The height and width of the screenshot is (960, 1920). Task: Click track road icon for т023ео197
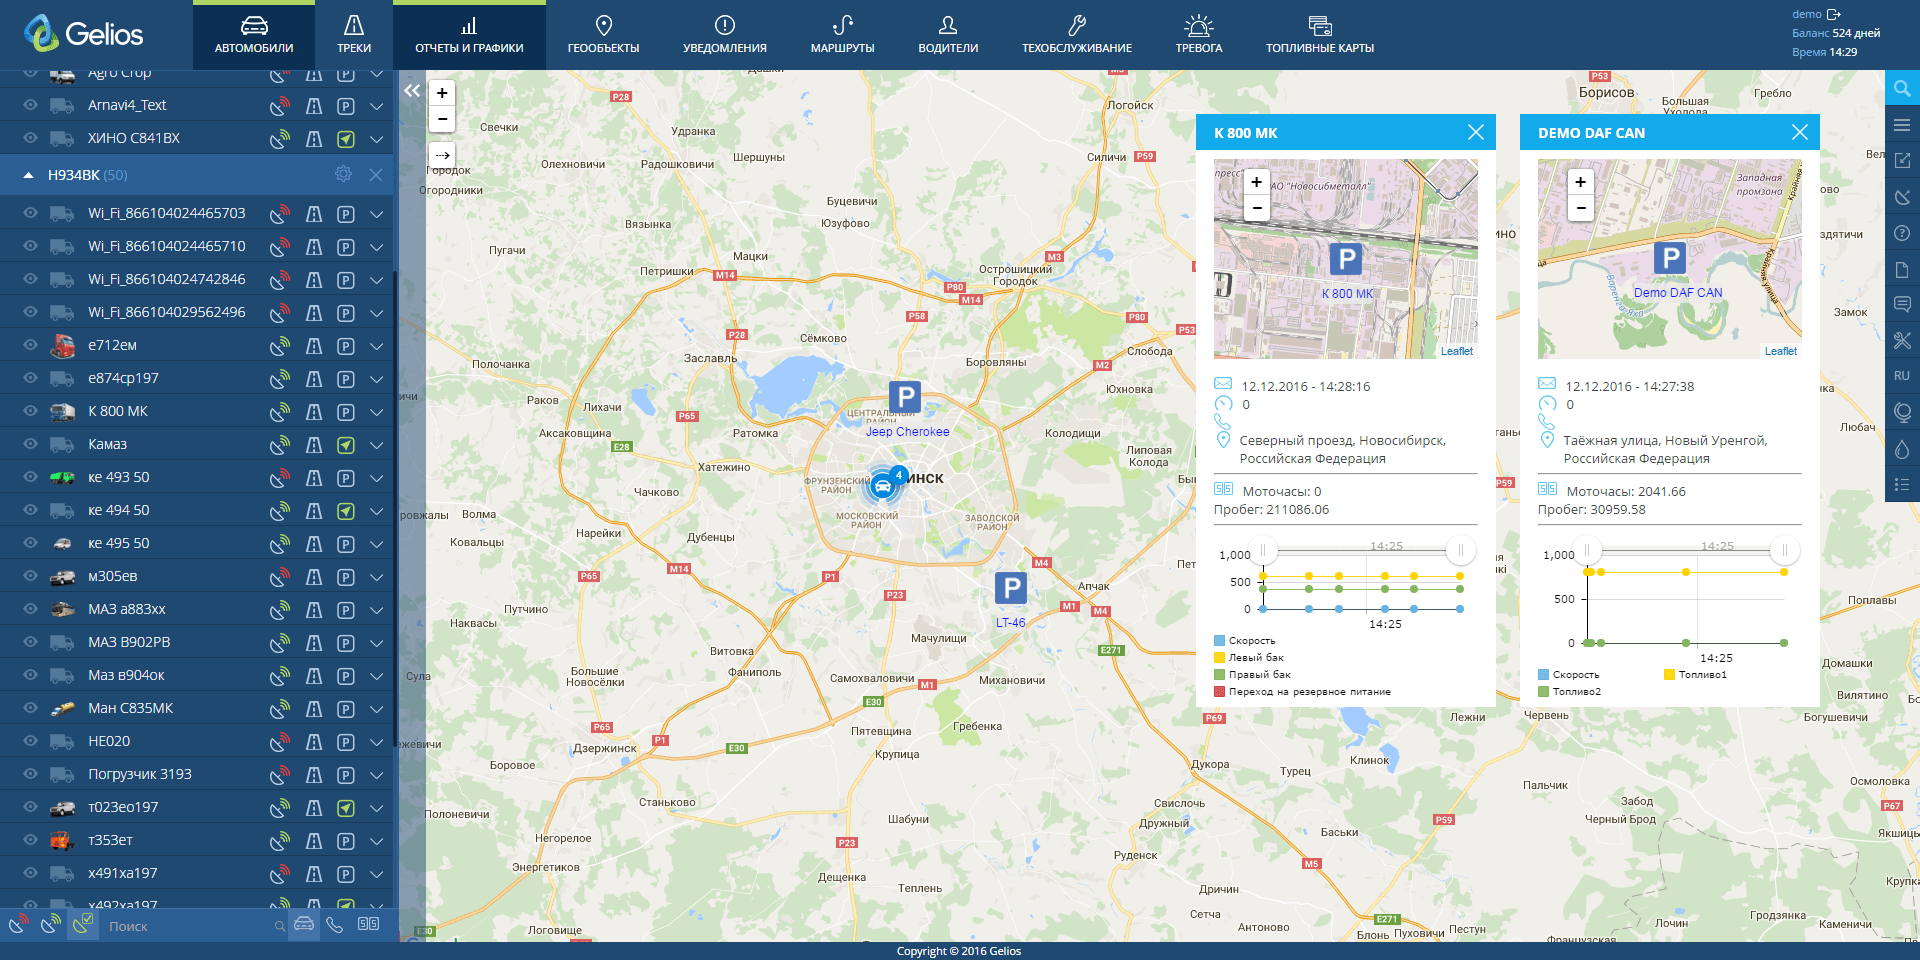click(314, 808)
